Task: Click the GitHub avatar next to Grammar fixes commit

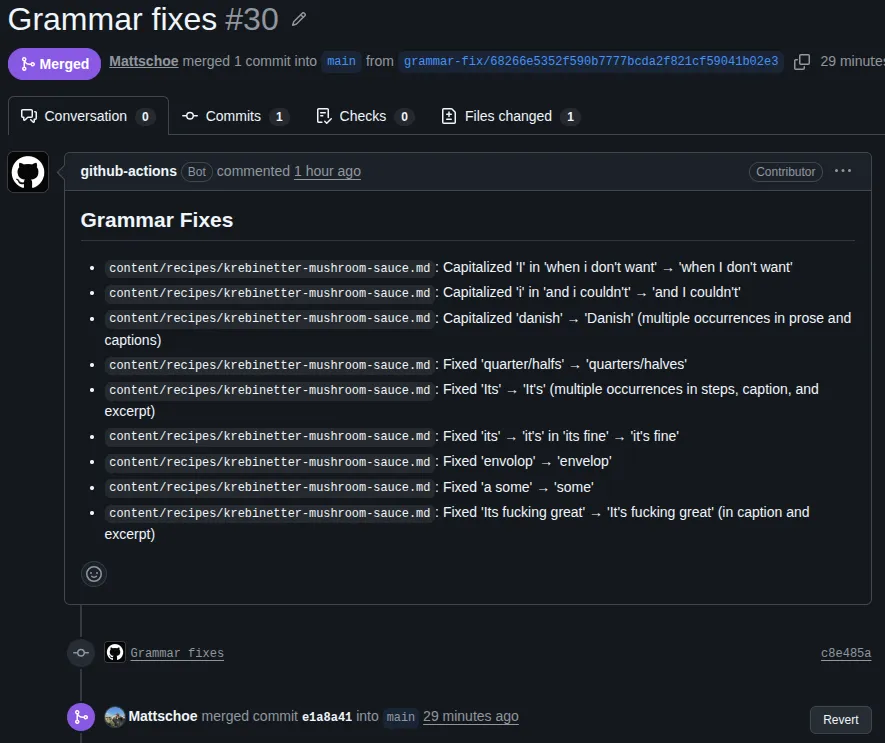Action: [x=115, y=653]
